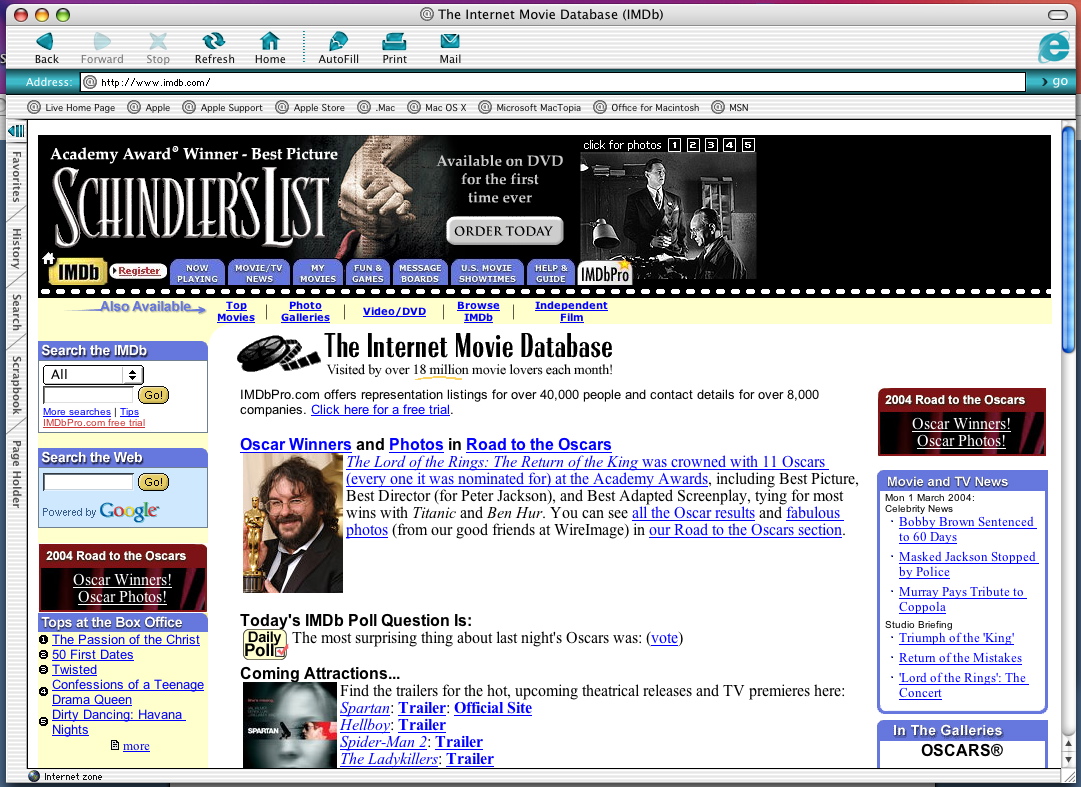Expand the All search category dropdown
1081x787 pixels.
pos(93,374)
